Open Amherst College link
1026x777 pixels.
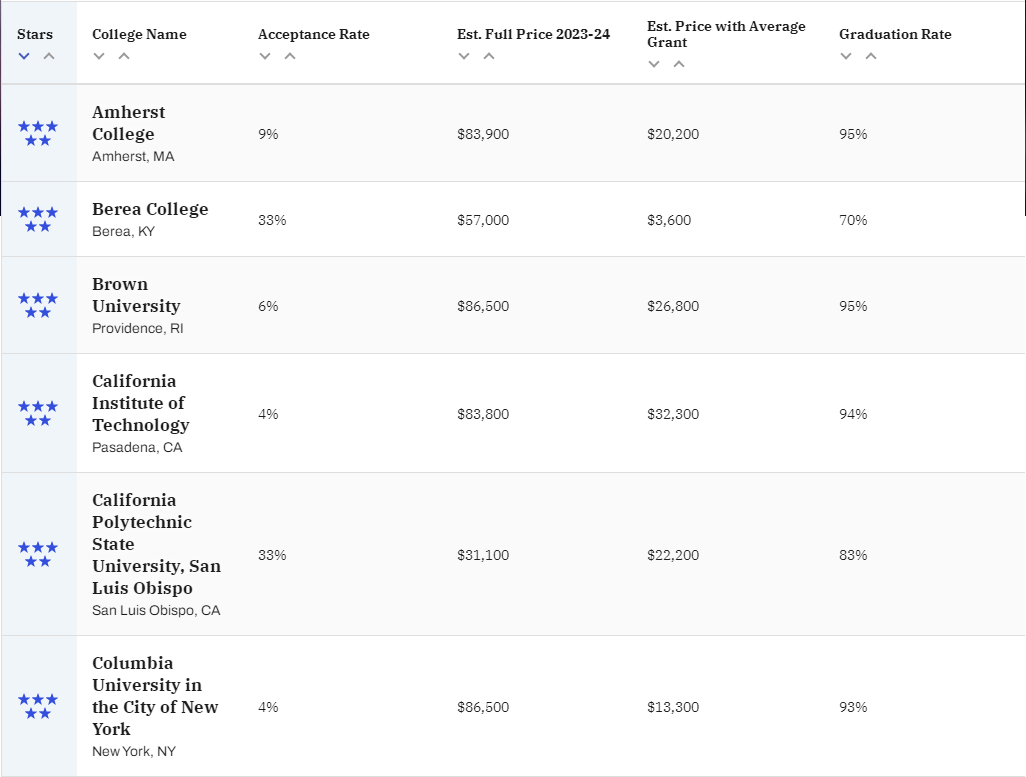129,123
